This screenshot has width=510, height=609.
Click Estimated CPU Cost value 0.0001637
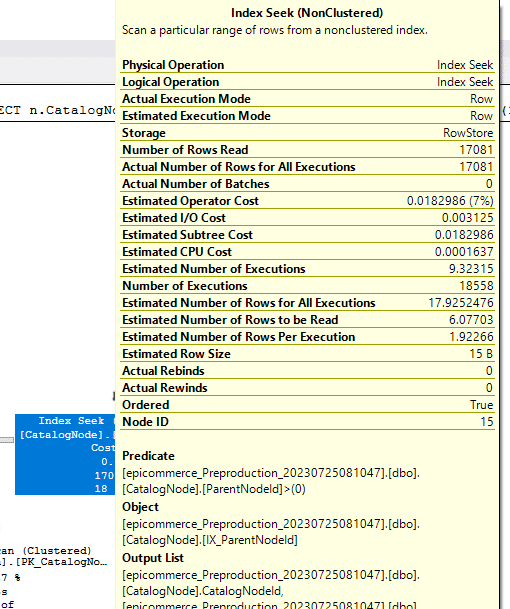(464, 252)
